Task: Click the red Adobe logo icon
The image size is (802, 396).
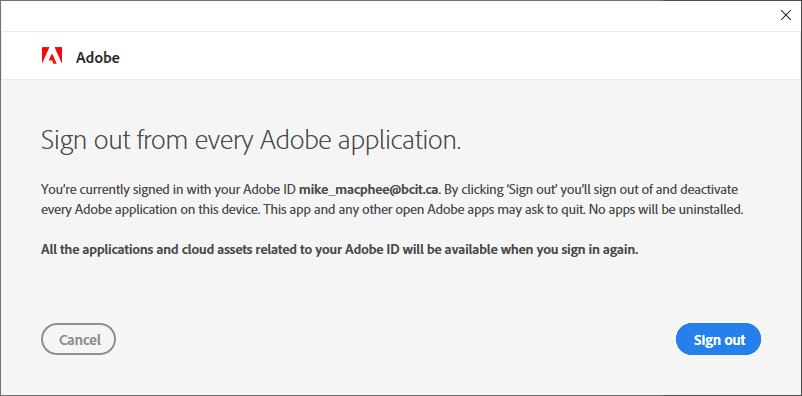Action: click(52, 55)
